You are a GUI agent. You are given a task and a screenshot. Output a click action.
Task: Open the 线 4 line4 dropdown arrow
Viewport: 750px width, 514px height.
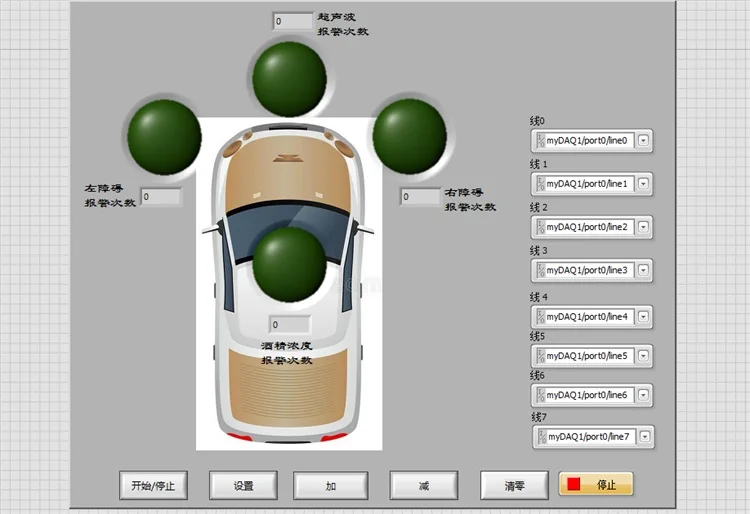[x=643, y=317]
